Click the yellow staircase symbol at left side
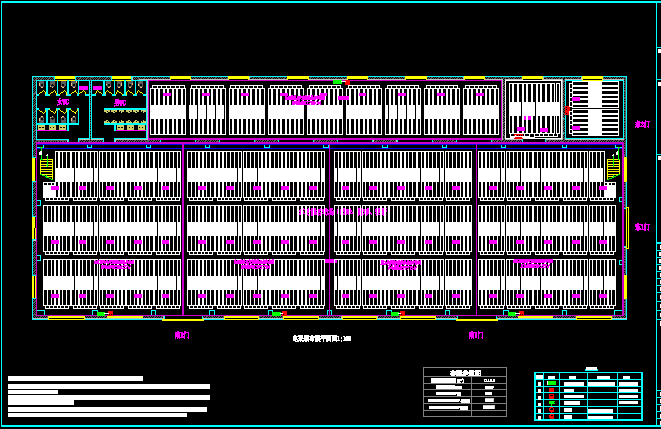 click(46, 168)
